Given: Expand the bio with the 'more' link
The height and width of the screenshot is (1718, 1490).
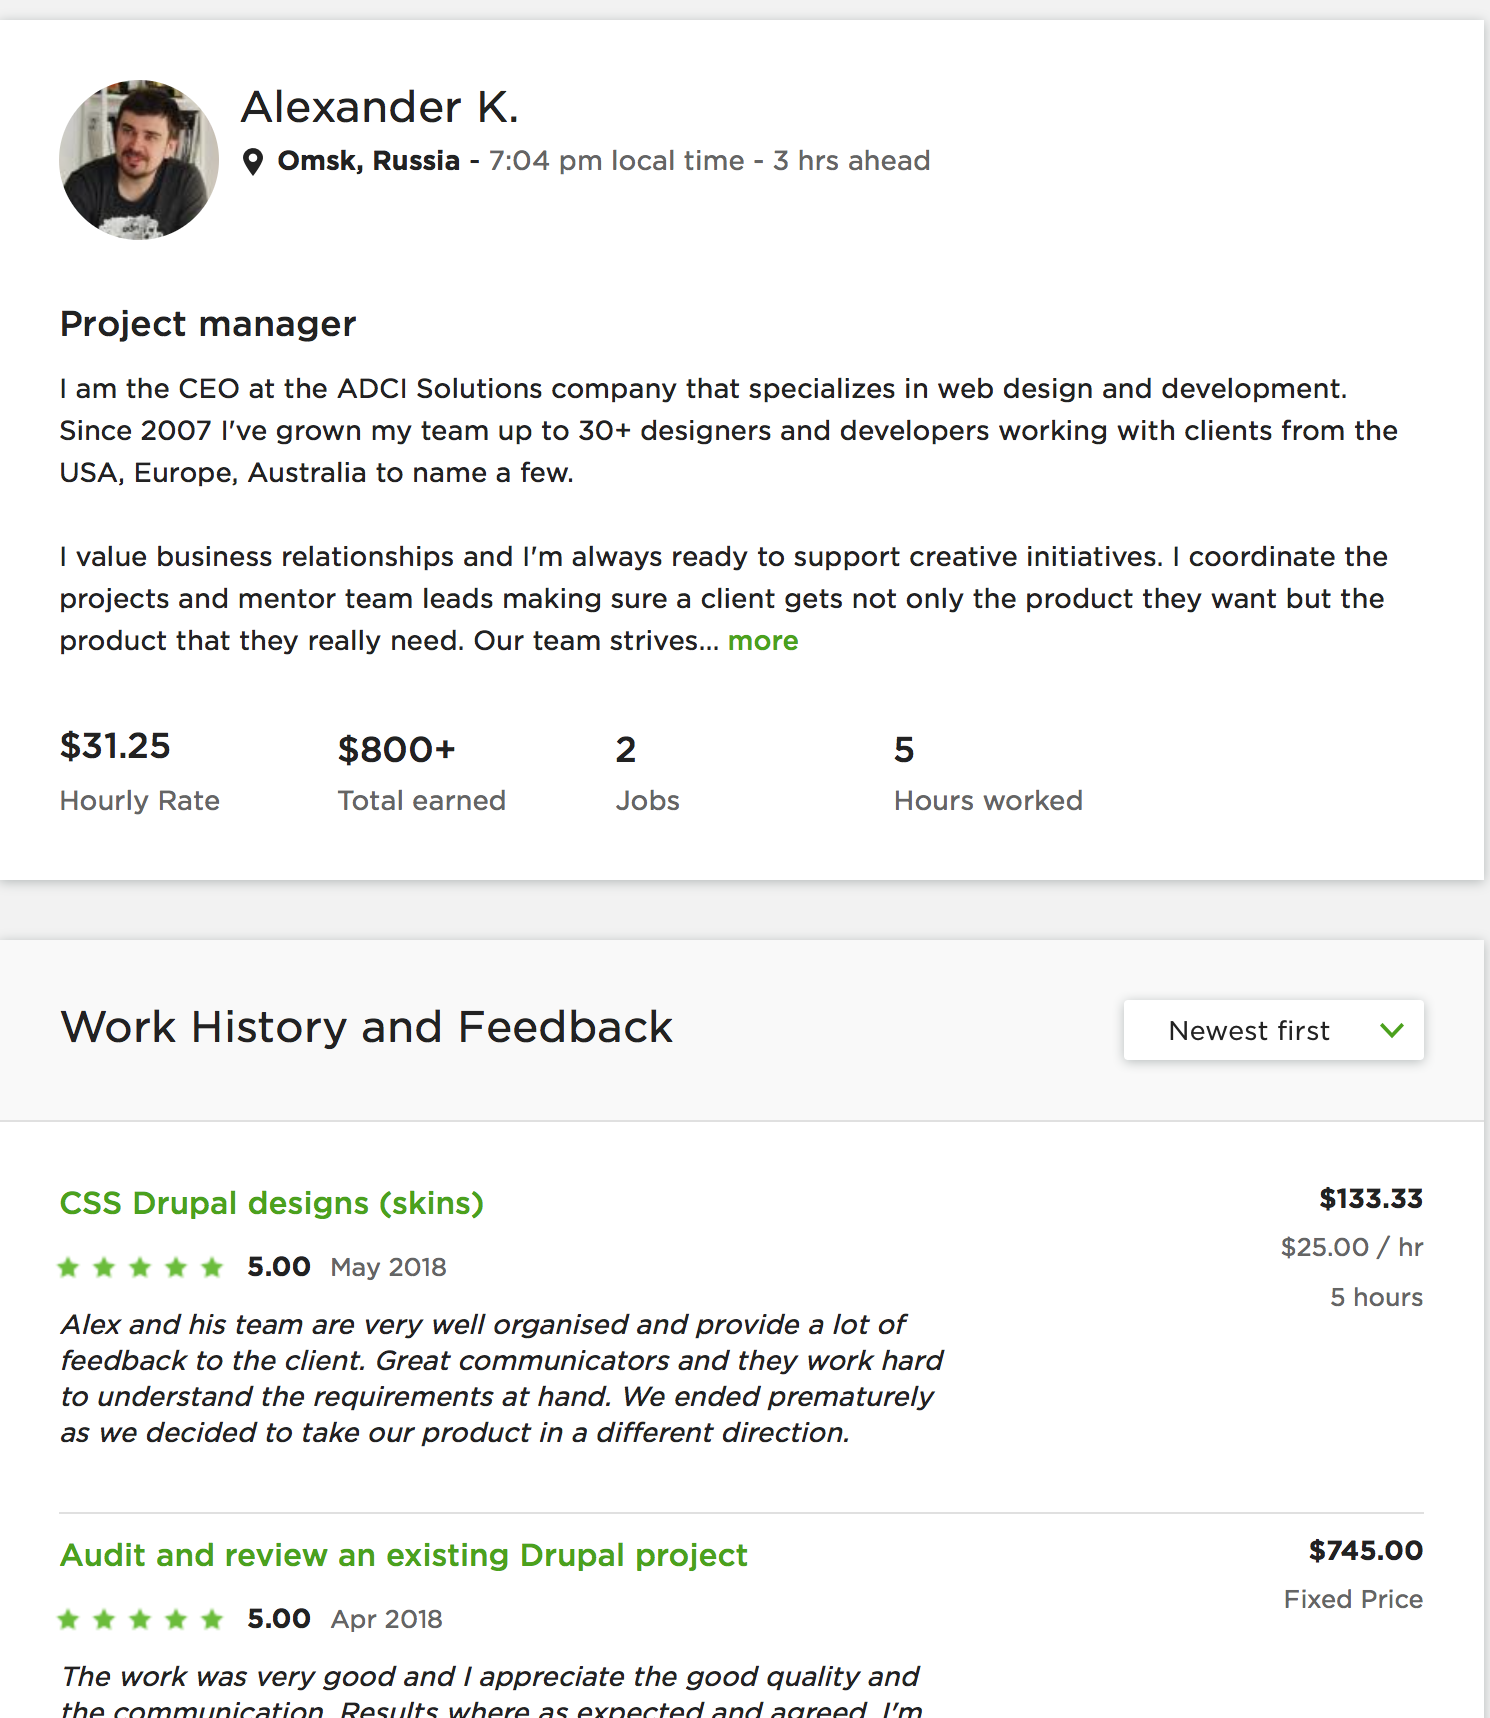Looking at the screenshot, I should [762, 641].
